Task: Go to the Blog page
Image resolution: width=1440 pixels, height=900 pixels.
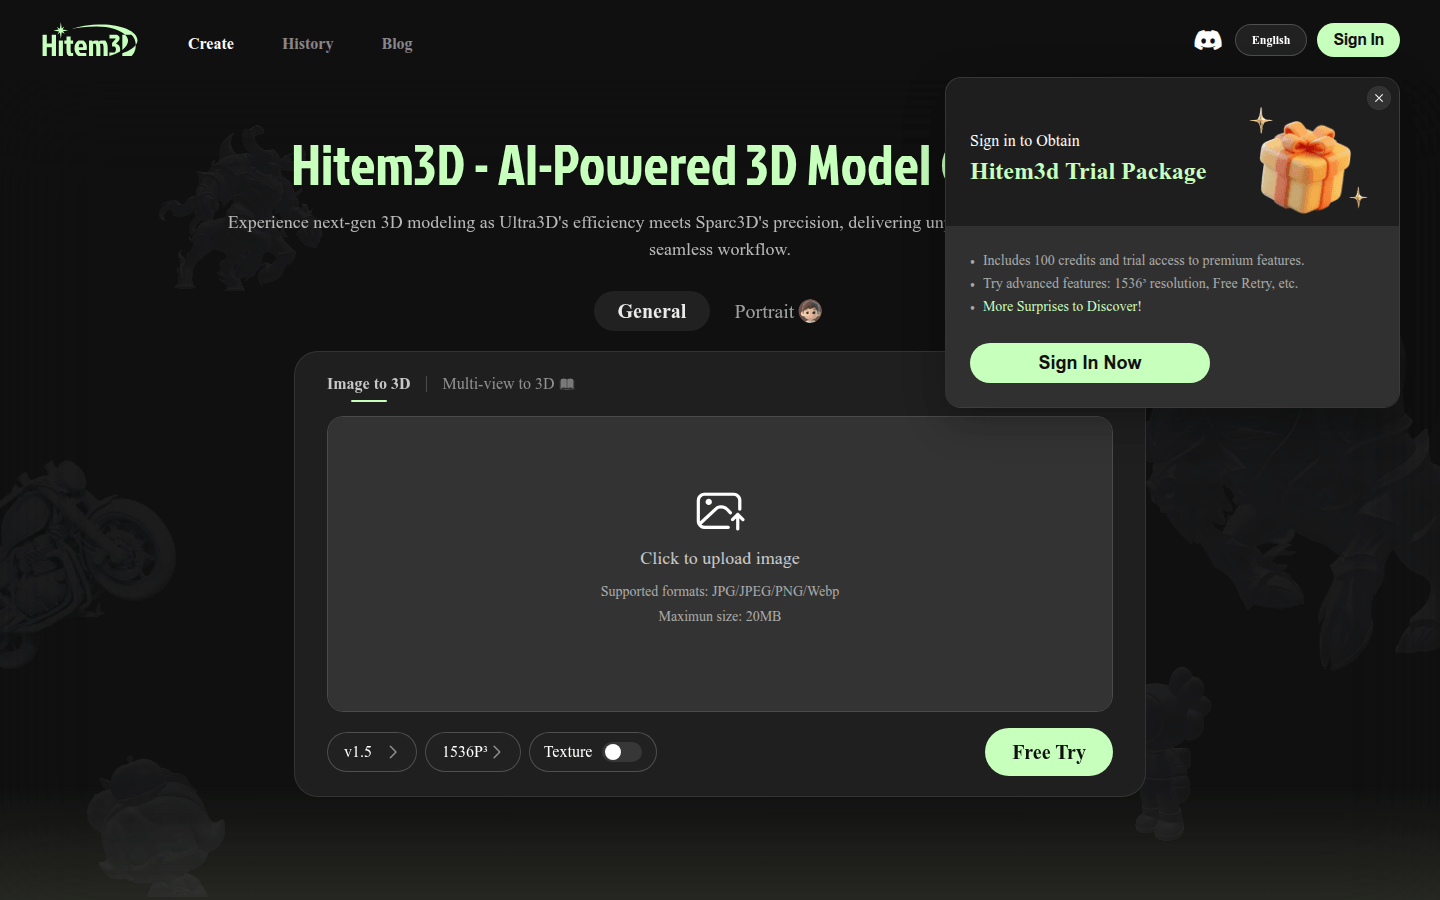Action: pyautogui.click(x=397, y=44)
